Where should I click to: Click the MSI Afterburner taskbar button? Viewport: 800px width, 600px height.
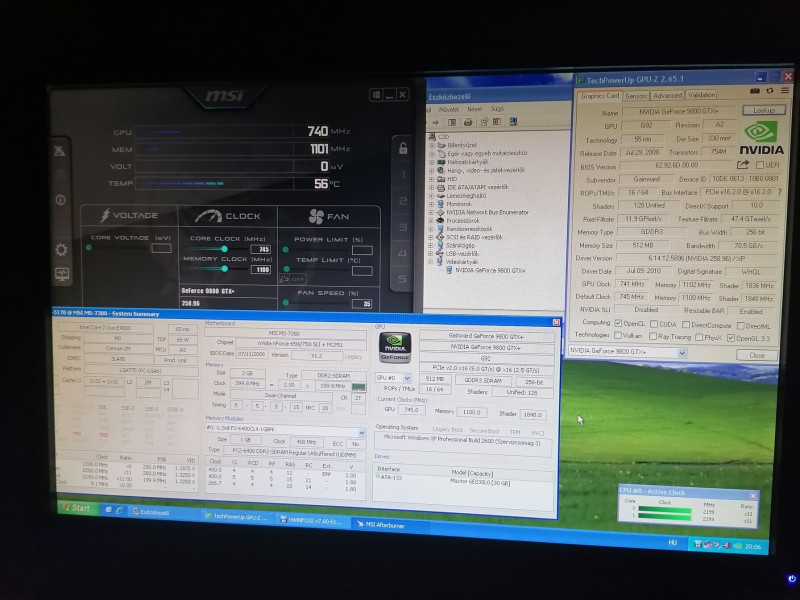click(x=388, y=524)
